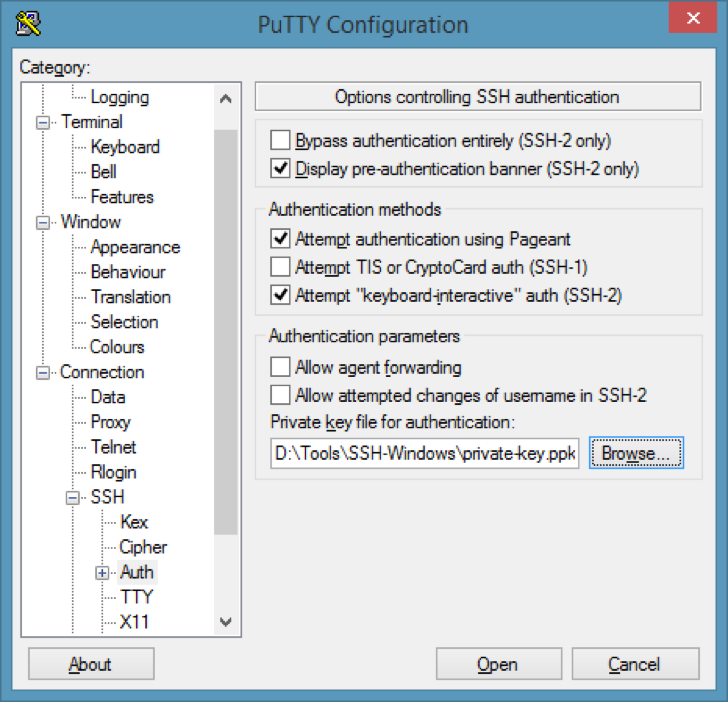The height and width of the screenshot is (702, 728).
Task: Collapse the Connection category node
Action: click(43, 373)
